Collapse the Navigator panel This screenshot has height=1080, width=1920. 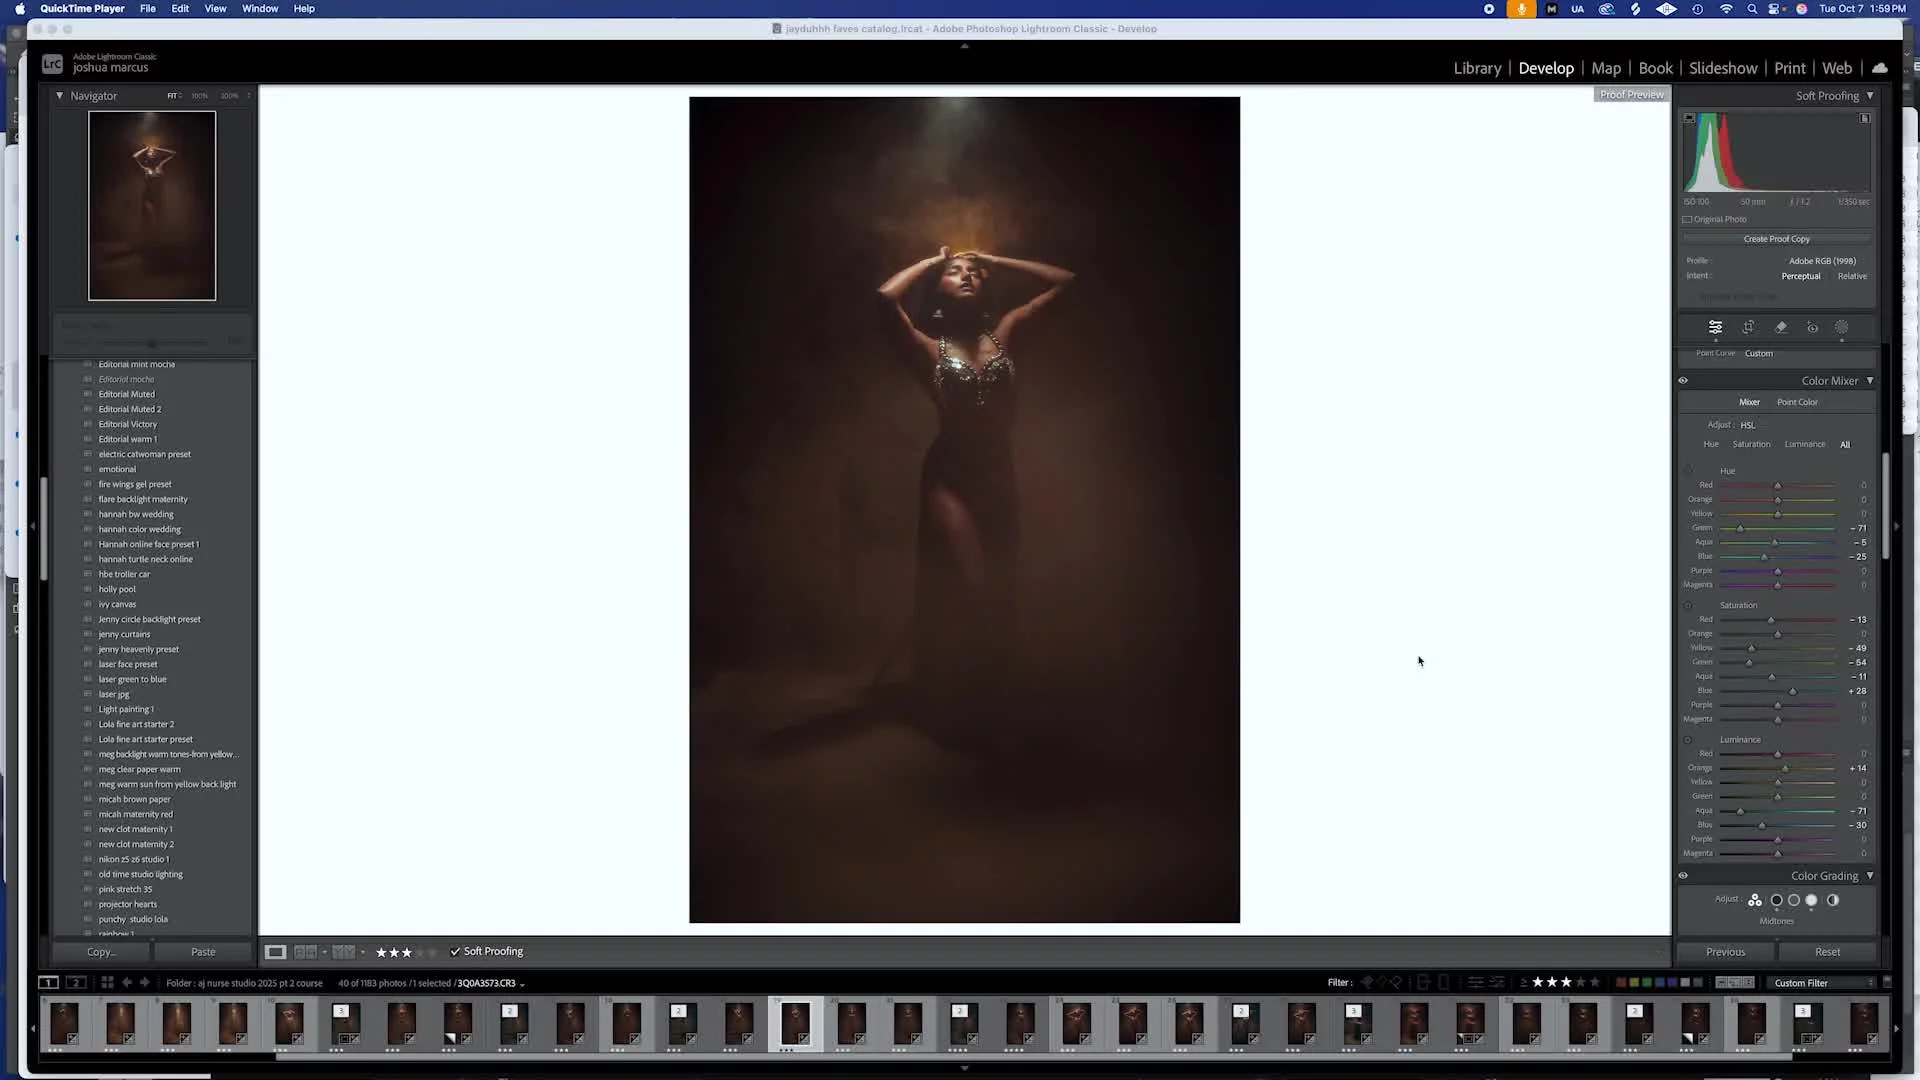pyautogui.click(x=59, y=96)
